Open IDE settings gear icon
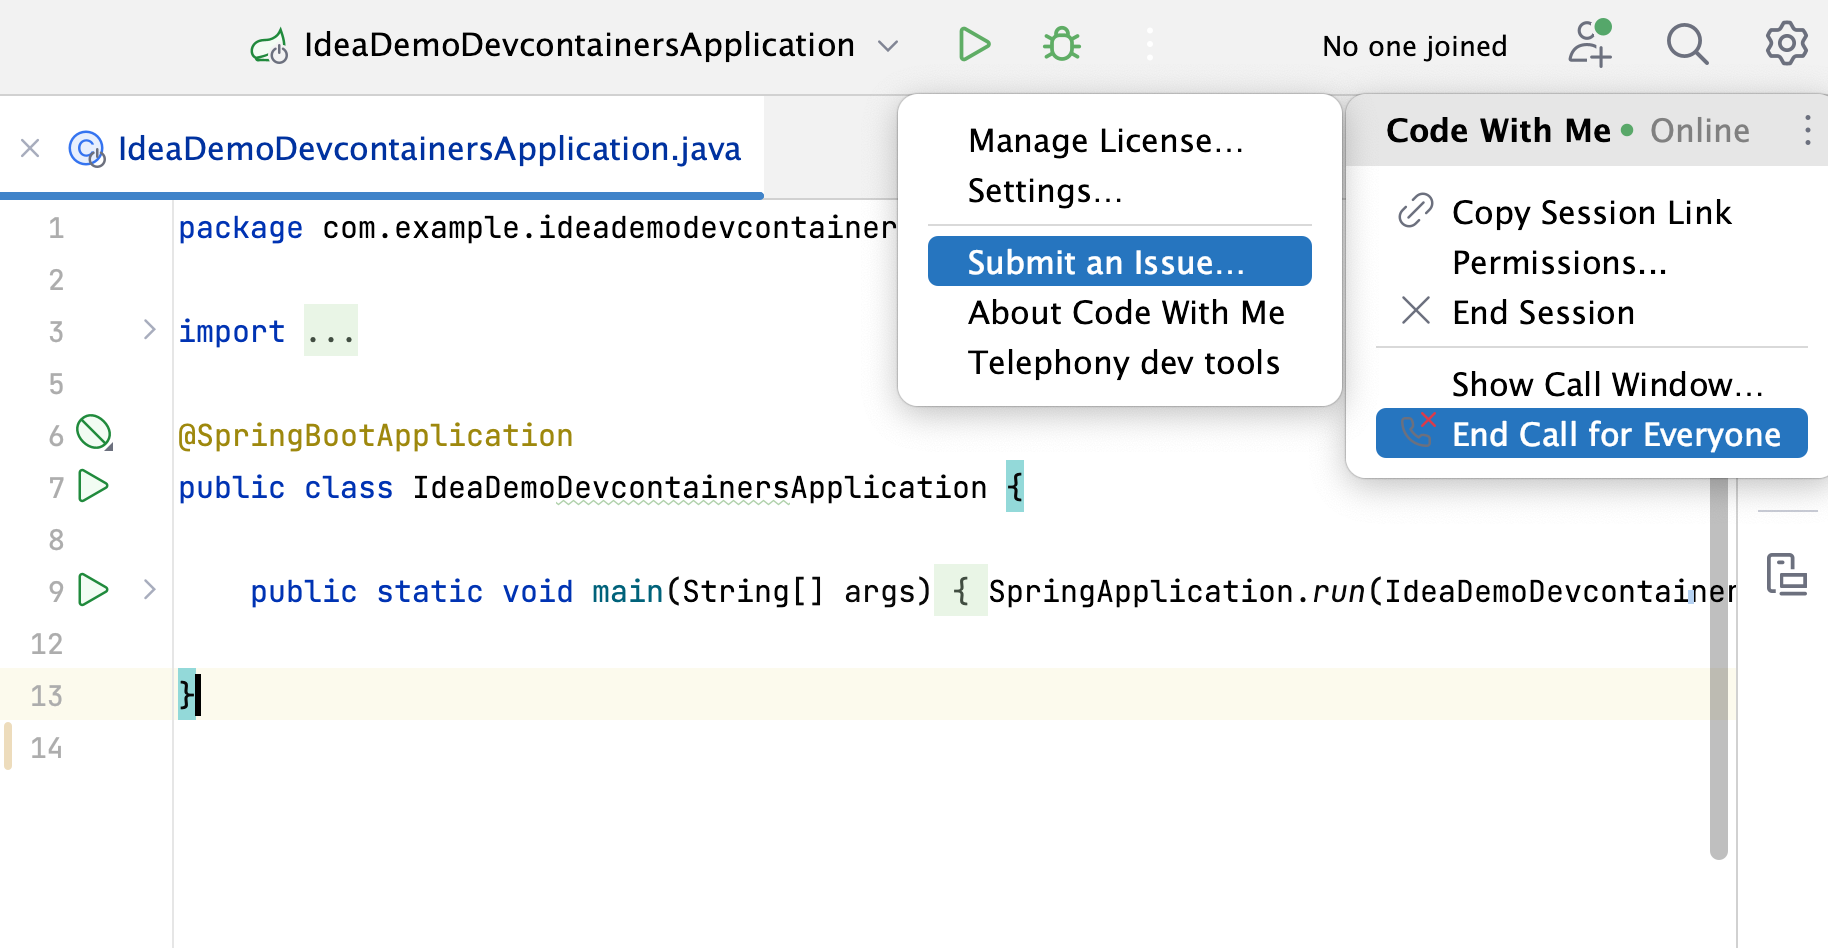The height and width of the screenshot is (948, 1828). pos(1786,45)
